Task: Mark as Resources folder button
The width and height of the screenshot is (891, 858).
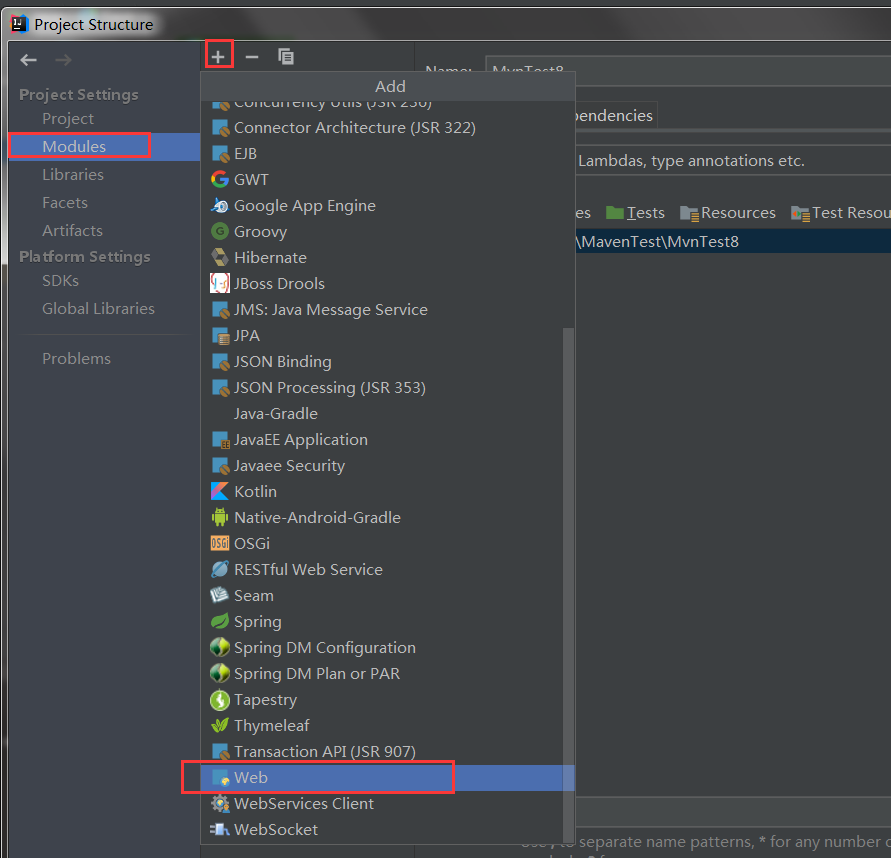Action: 728,213
